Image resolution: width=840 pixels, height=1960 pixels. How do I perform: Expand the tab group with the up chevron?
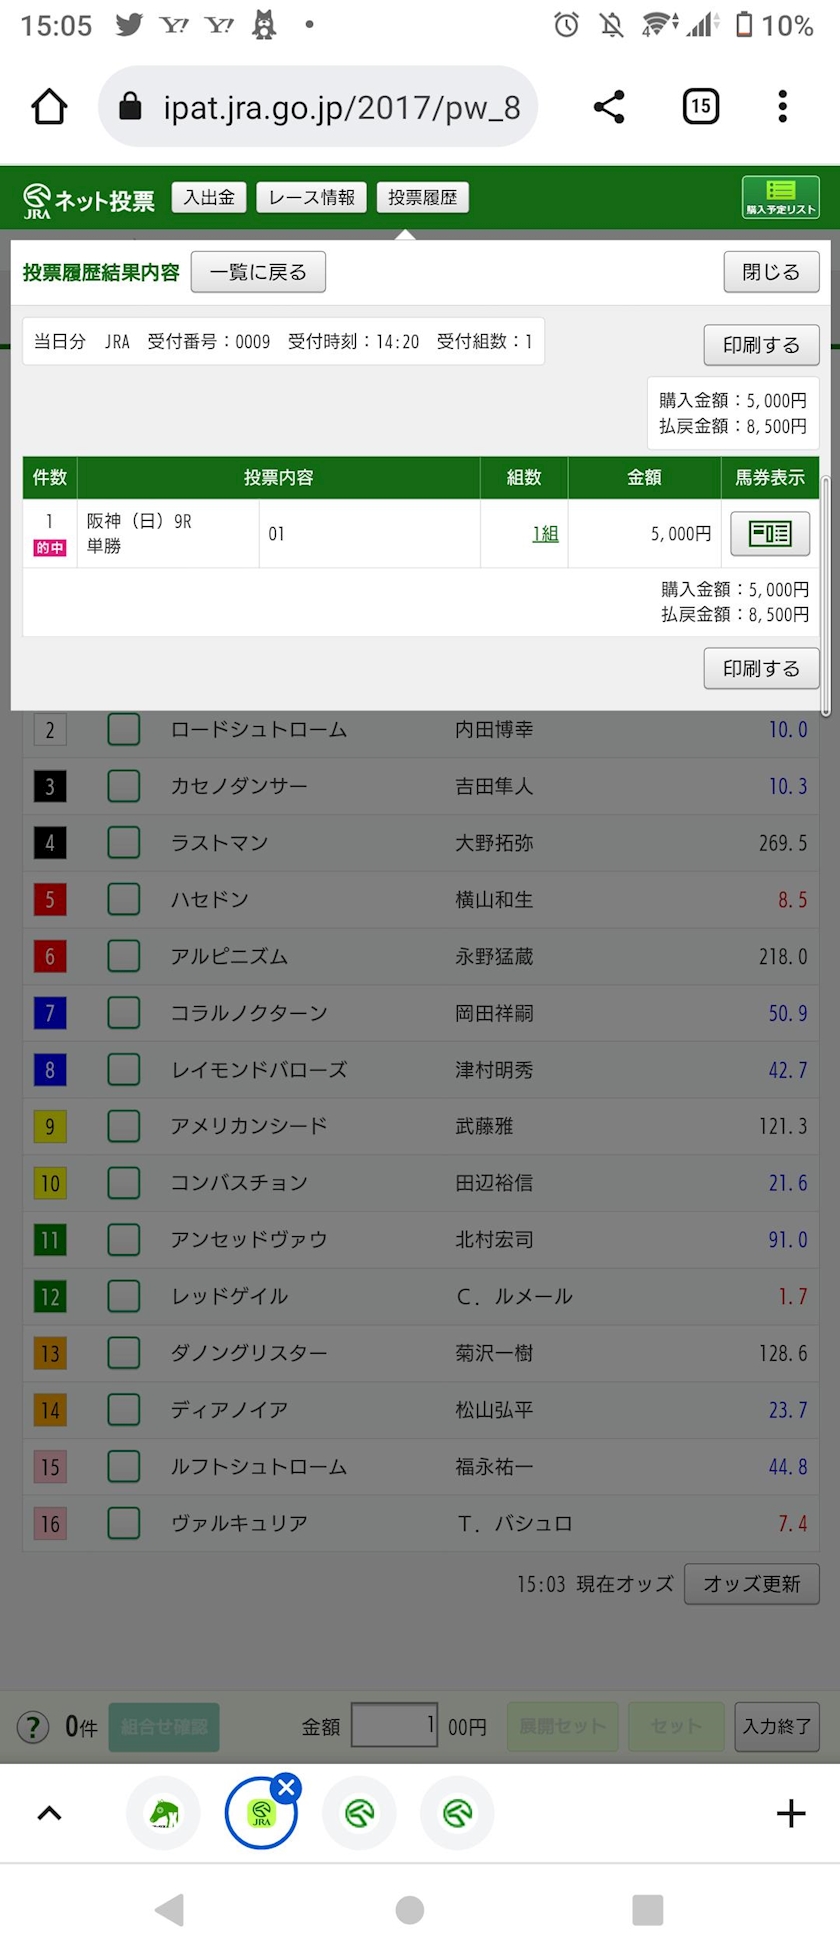(49, 1813)
